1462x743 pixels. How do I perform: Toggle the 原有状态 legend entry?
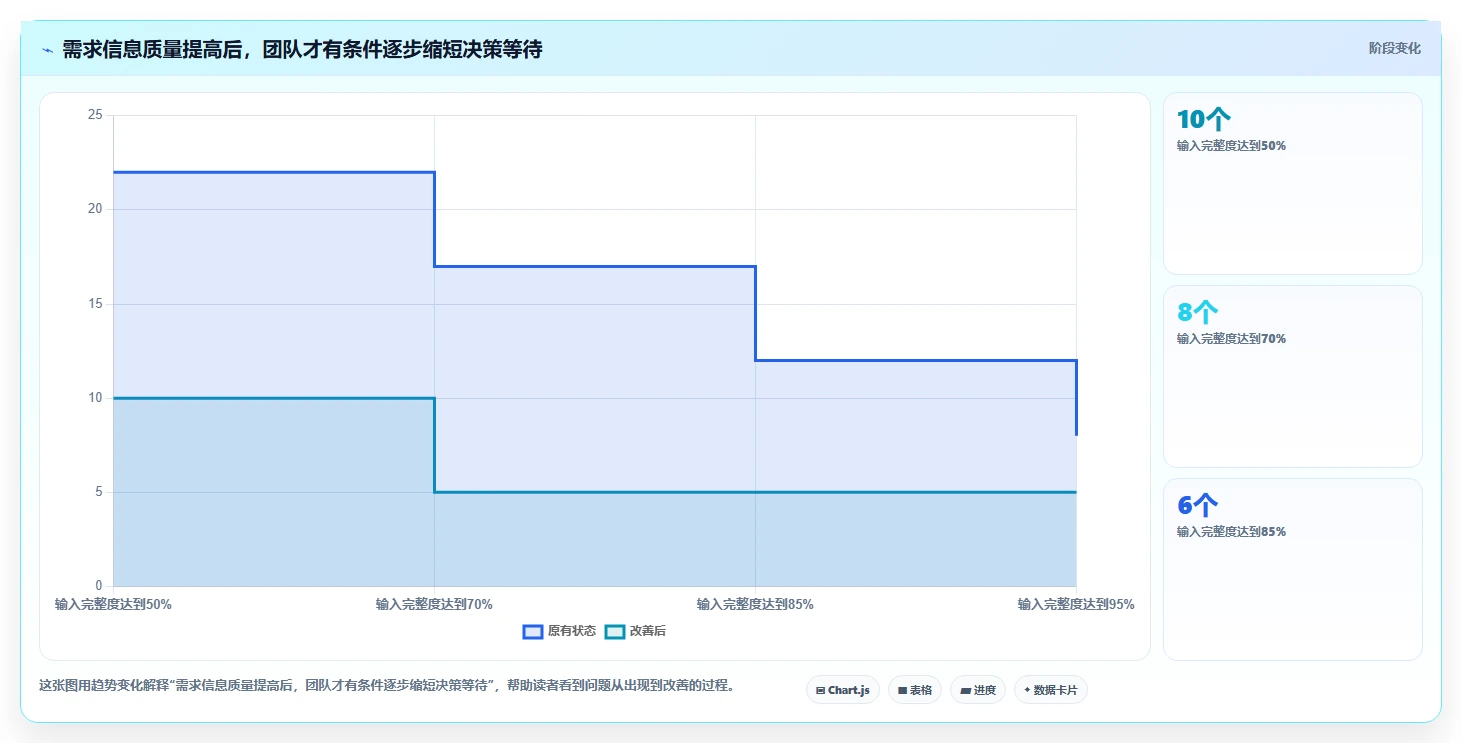560,631
